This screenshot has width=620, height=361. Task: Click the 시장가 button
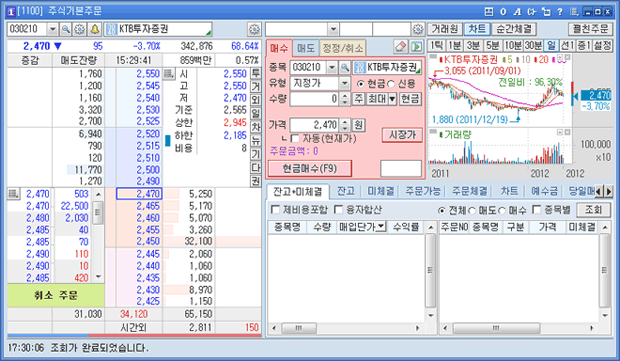tap(402, 135)
